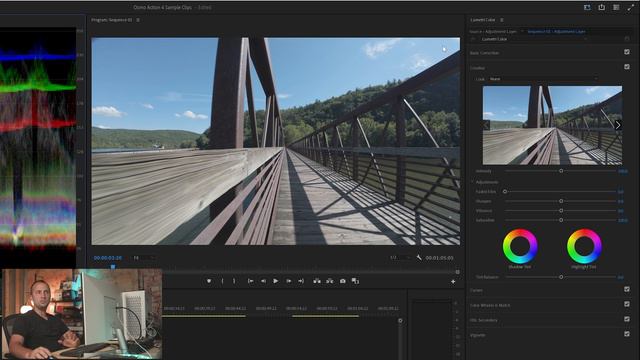The height and width of the screenshot is (360, 640).
Task: Step forward one frame
Action: 289,281
